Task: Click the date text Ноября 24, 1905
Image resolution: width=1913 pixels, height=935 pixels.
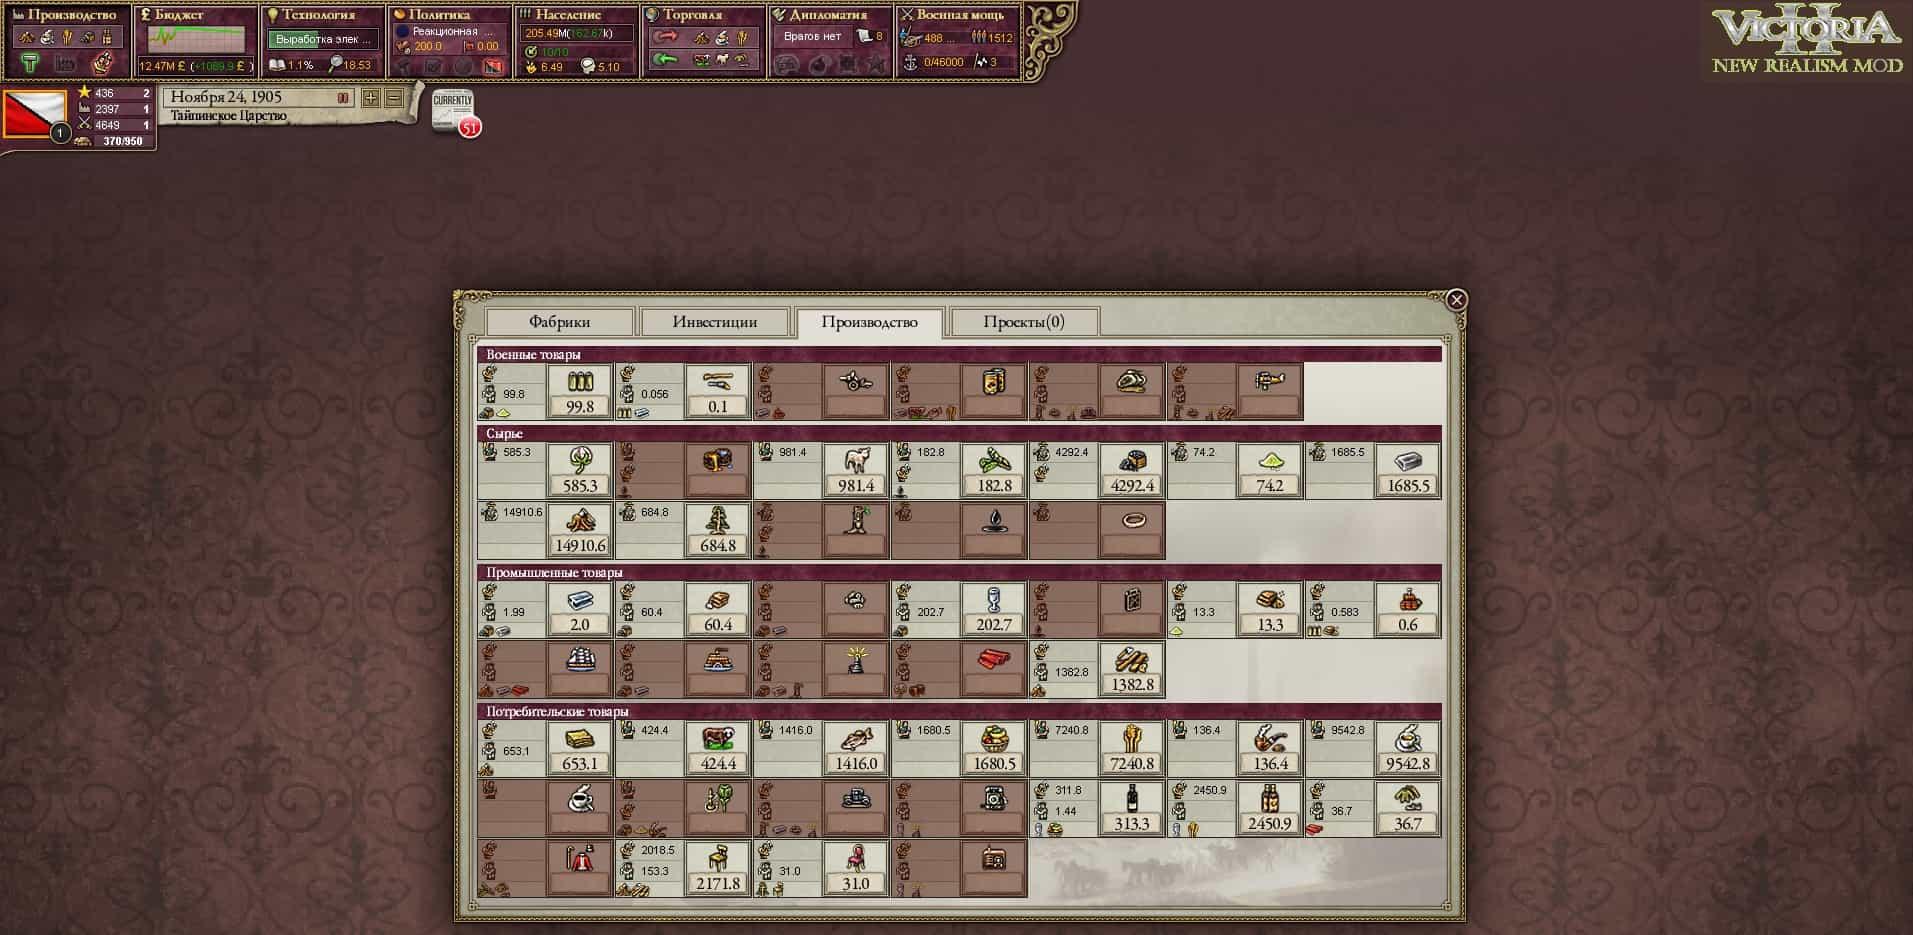Action: (227, 97)
